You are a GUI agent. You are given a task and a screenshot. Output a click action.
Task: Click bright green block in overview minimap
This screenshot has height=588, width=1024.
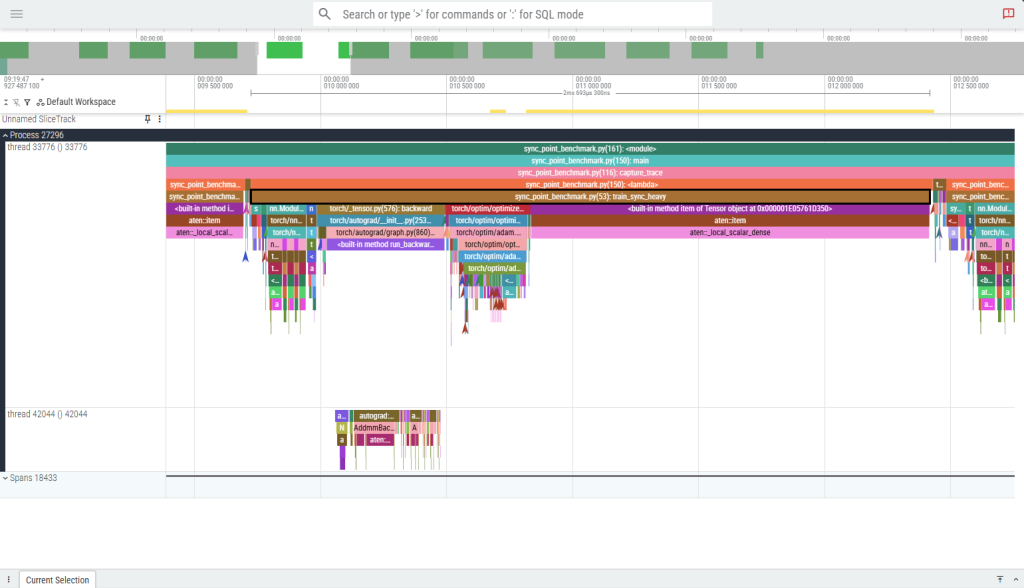click(x=284, y=50)
